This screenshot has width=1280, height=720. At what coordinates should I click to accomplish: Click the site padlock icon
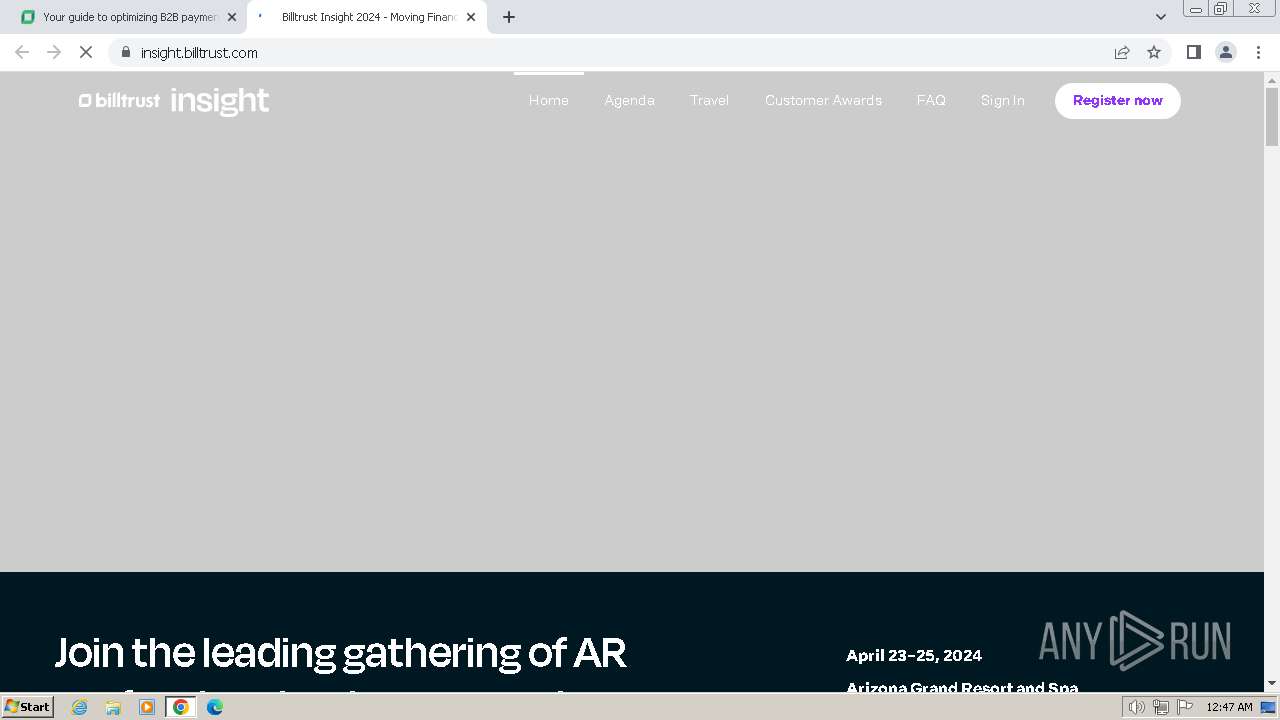(125, 52)
